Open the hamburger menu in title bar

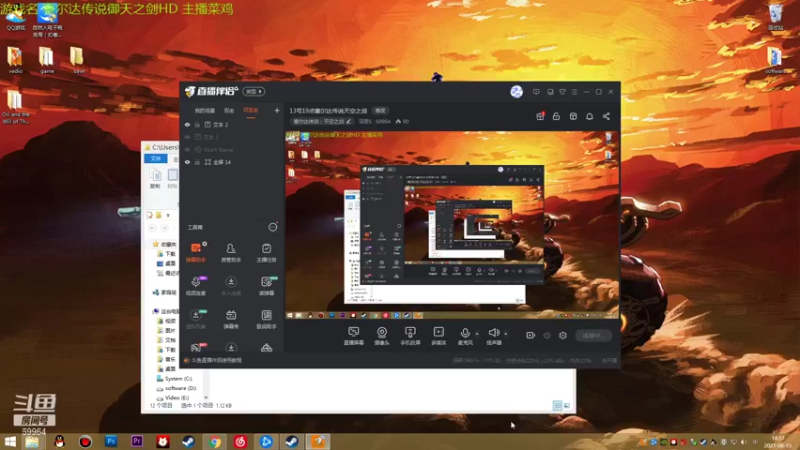tap(574, 92)
